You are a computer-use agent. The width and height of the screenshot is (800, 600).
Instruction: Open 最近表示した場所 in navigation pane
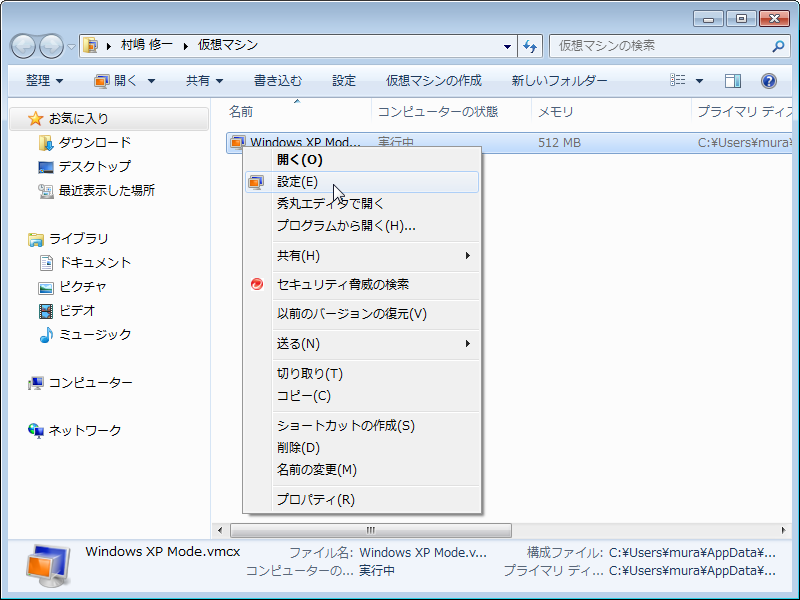[x=107, y=191]
